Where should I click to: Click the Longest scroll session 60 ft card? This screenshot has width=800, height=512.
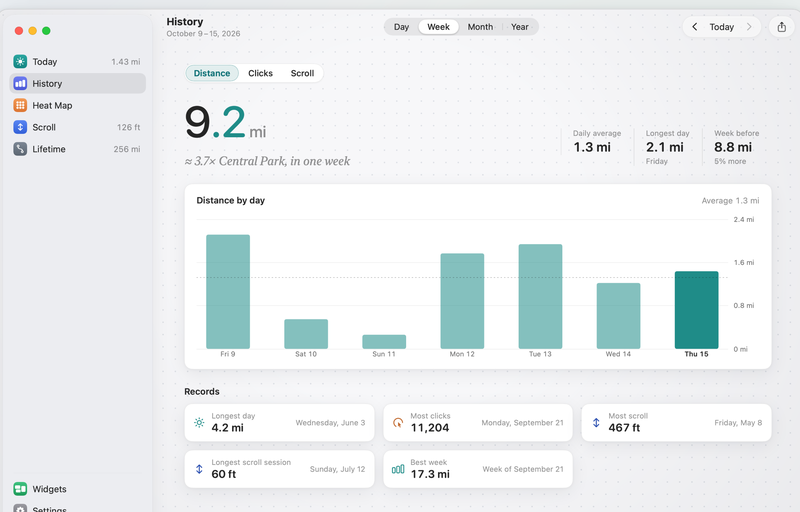pyautogui.click(x=279, y=469)
